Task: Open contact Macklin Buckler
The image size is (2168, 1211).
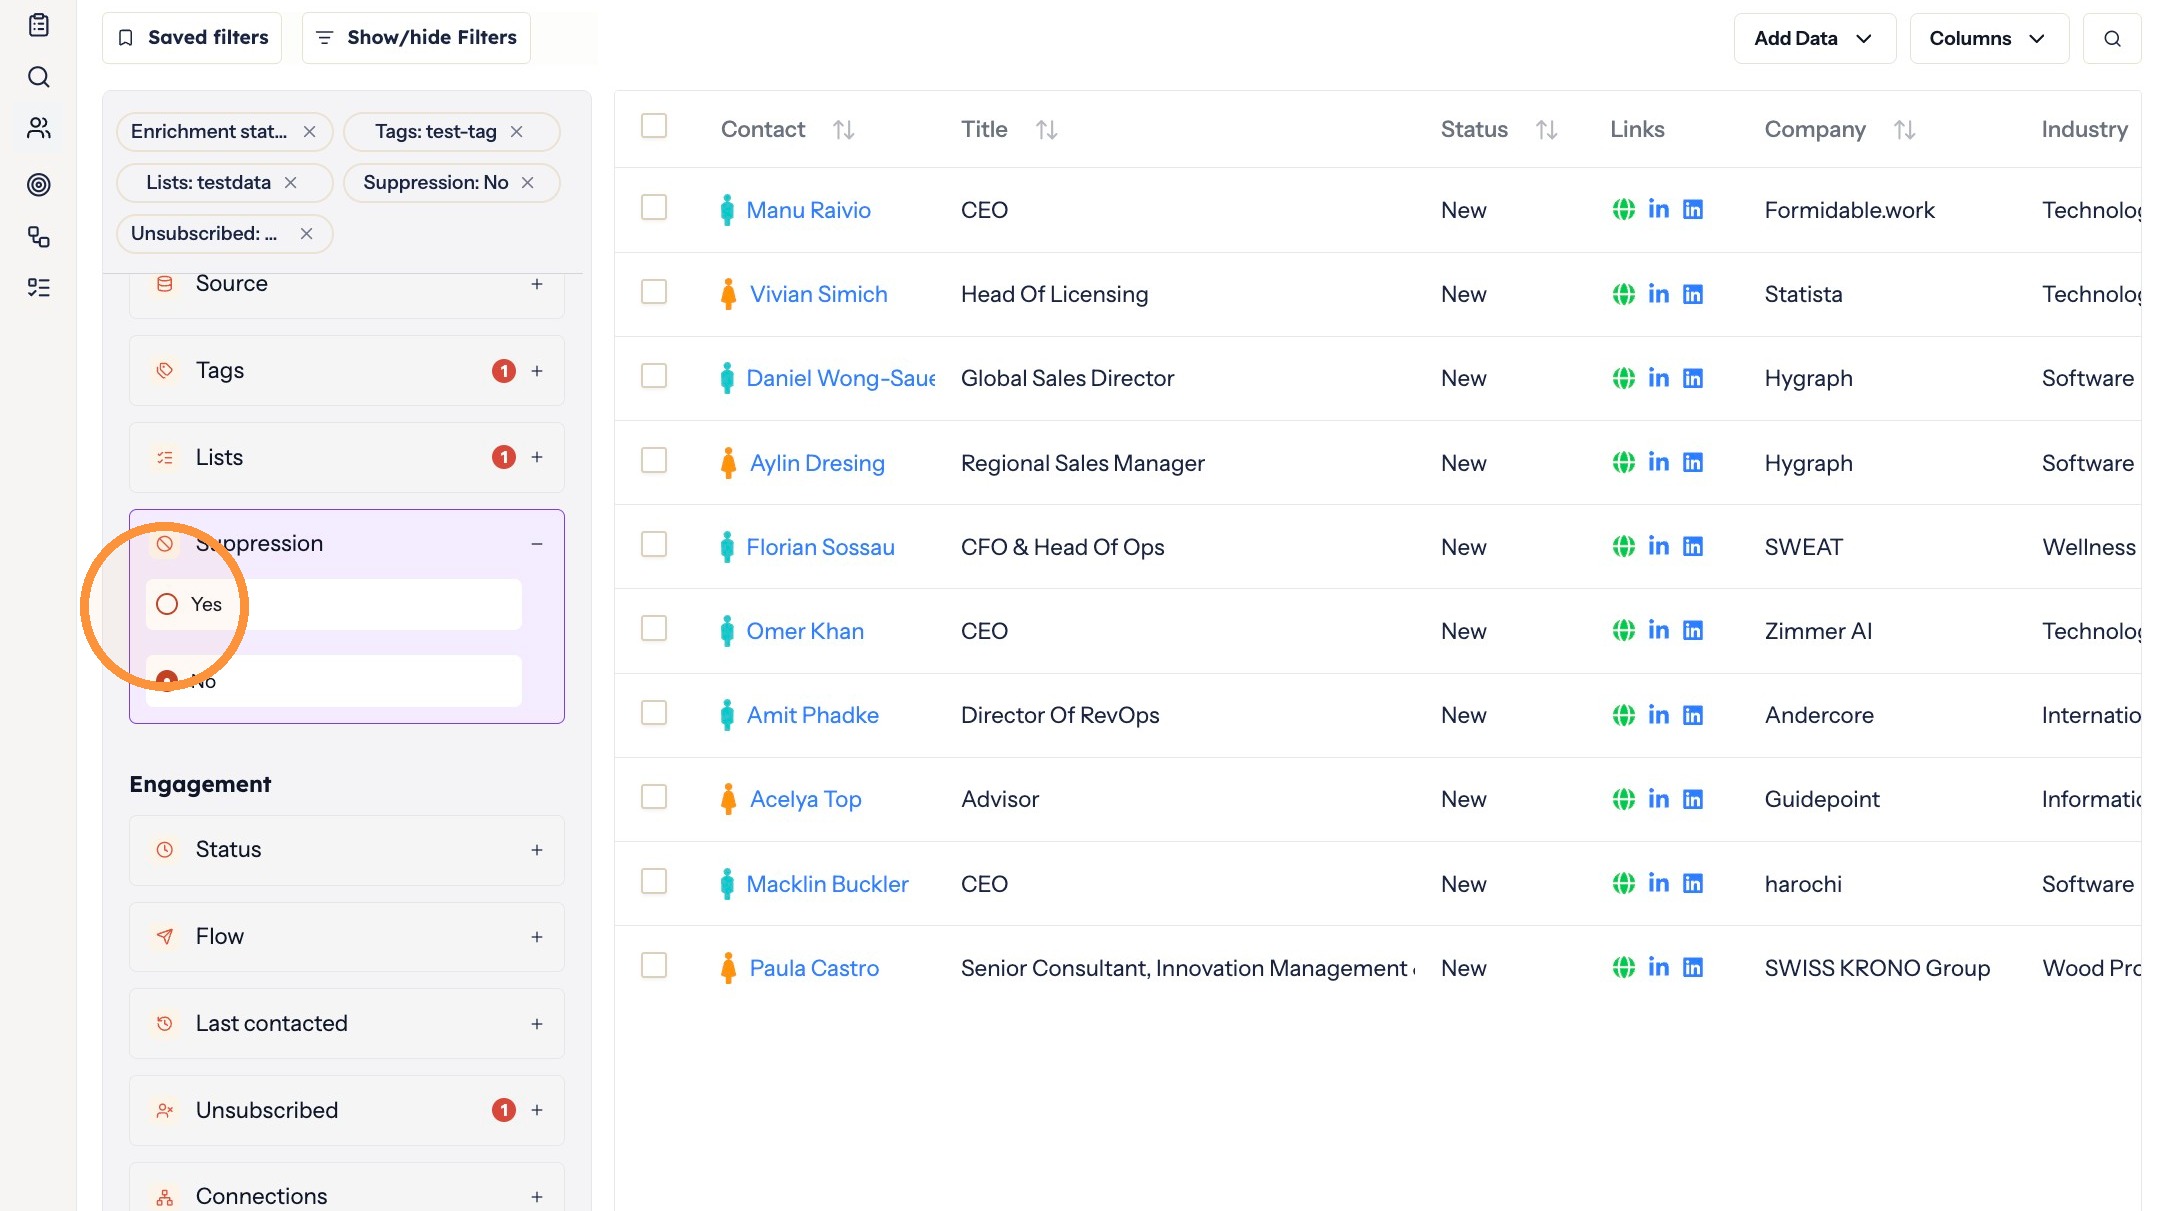Action: pos(827,885)
